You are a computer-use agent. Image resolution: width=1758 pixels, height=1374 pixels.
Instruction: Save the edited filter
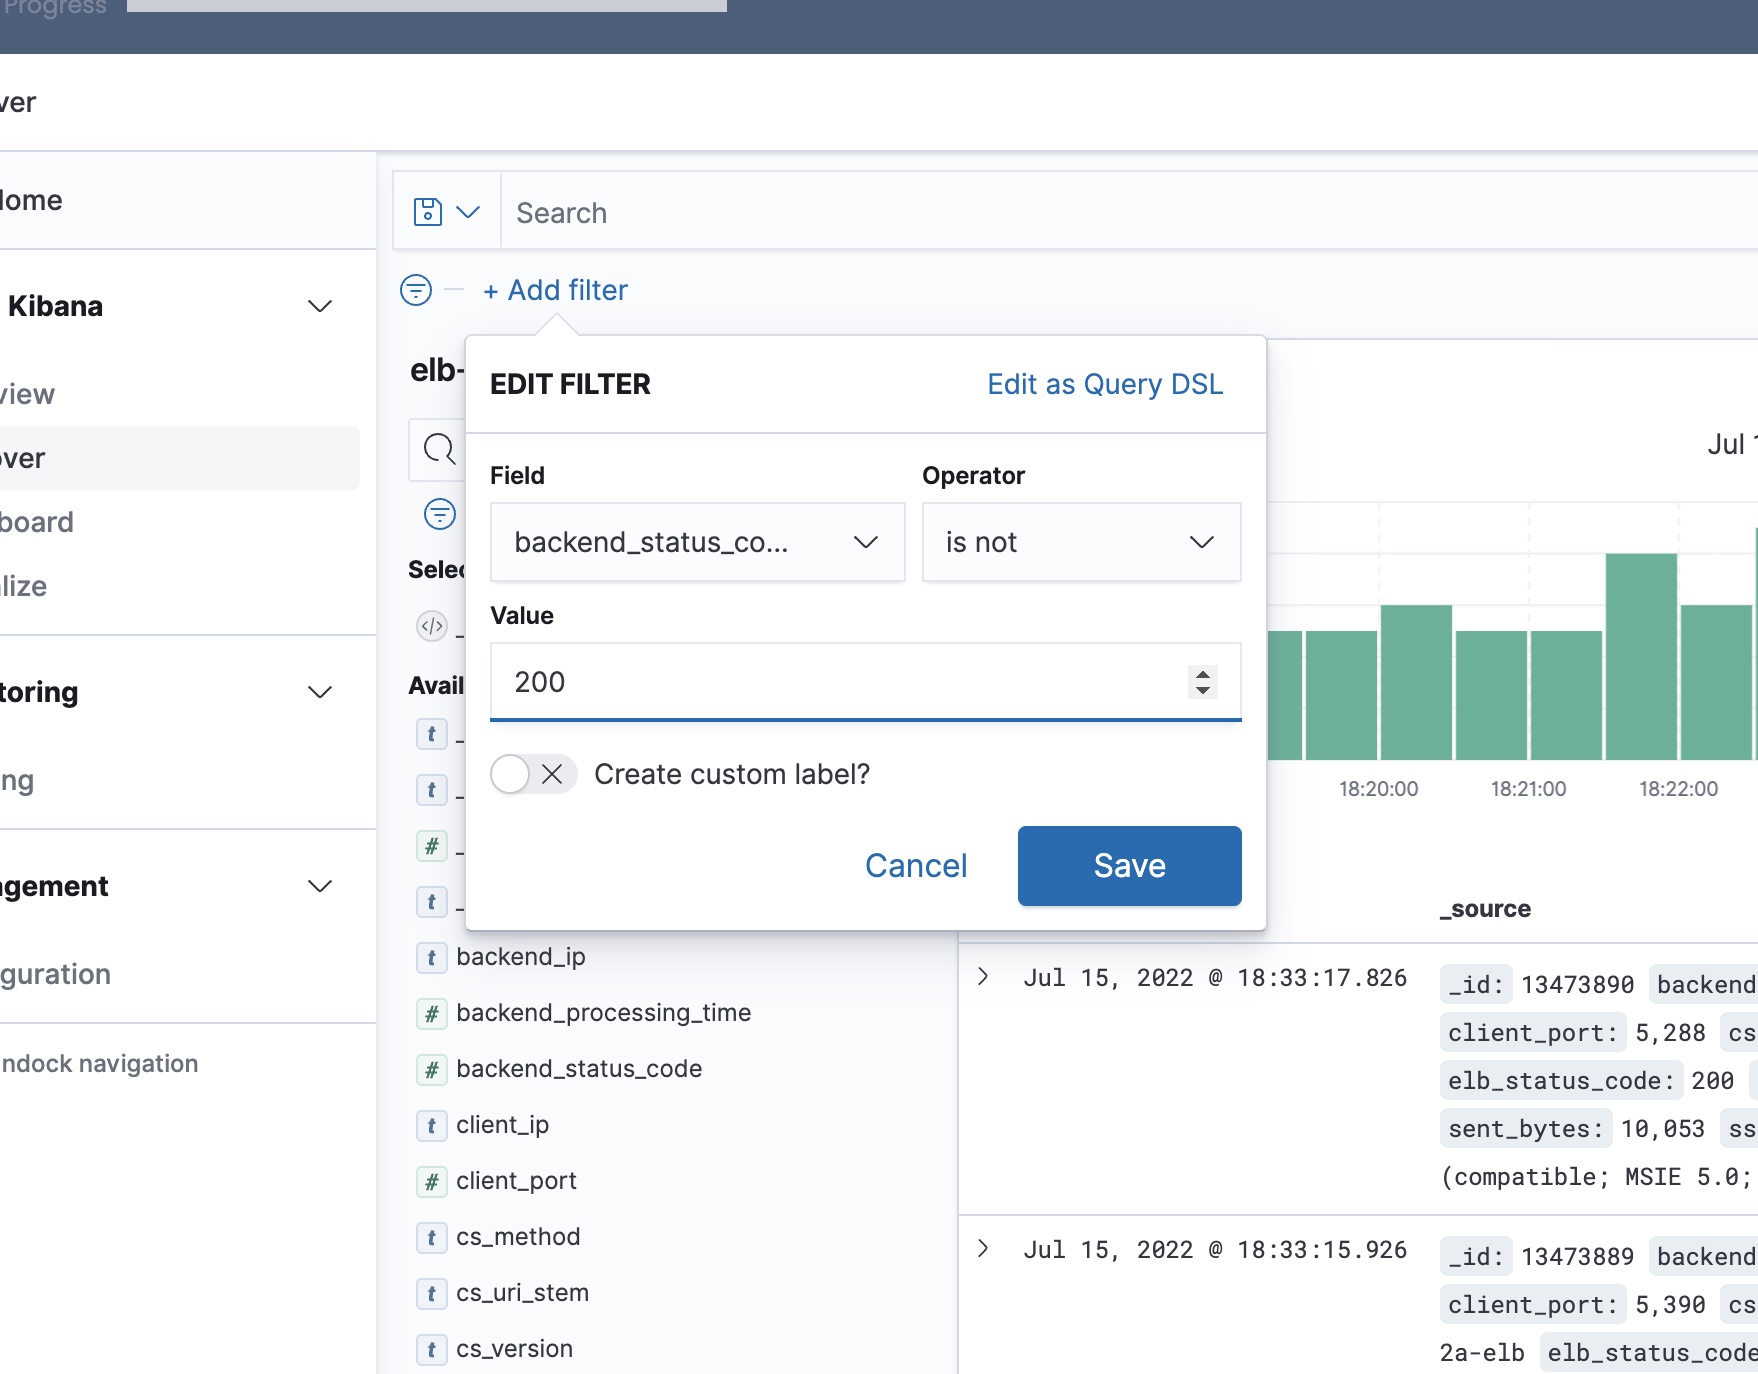(1130, 866)
